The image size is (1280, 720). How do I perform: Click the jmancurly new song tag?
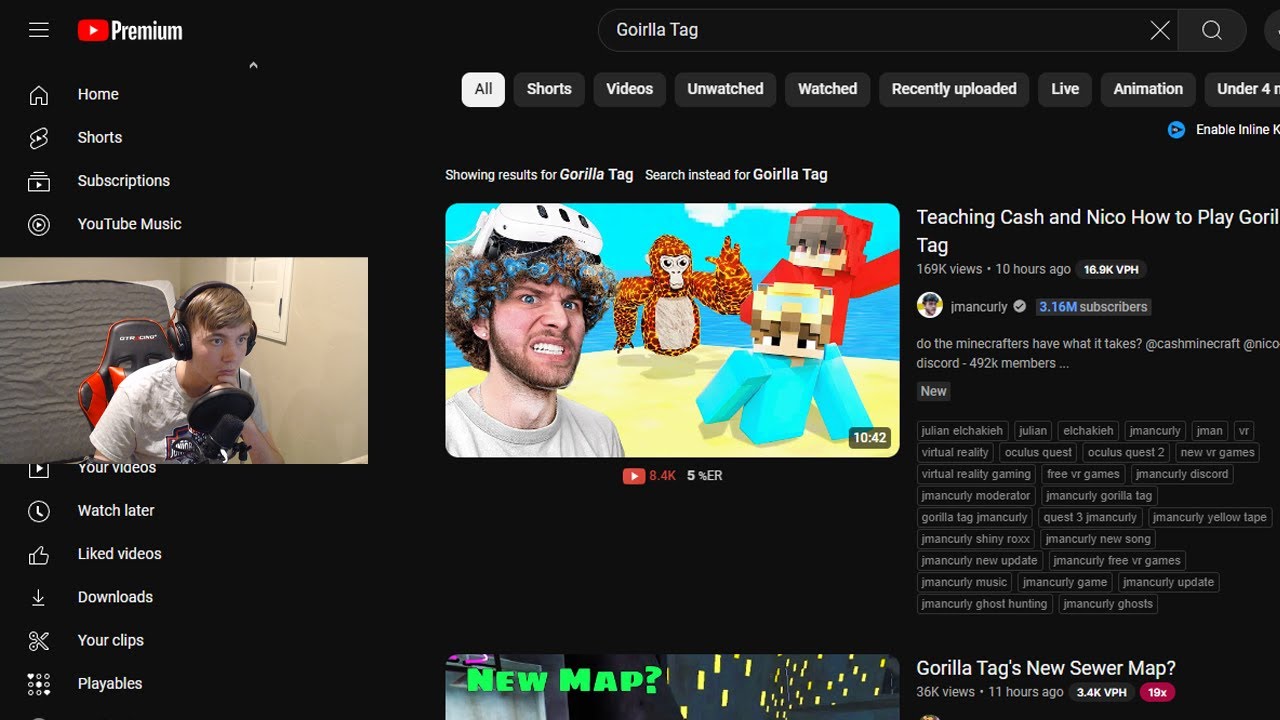1098,539
